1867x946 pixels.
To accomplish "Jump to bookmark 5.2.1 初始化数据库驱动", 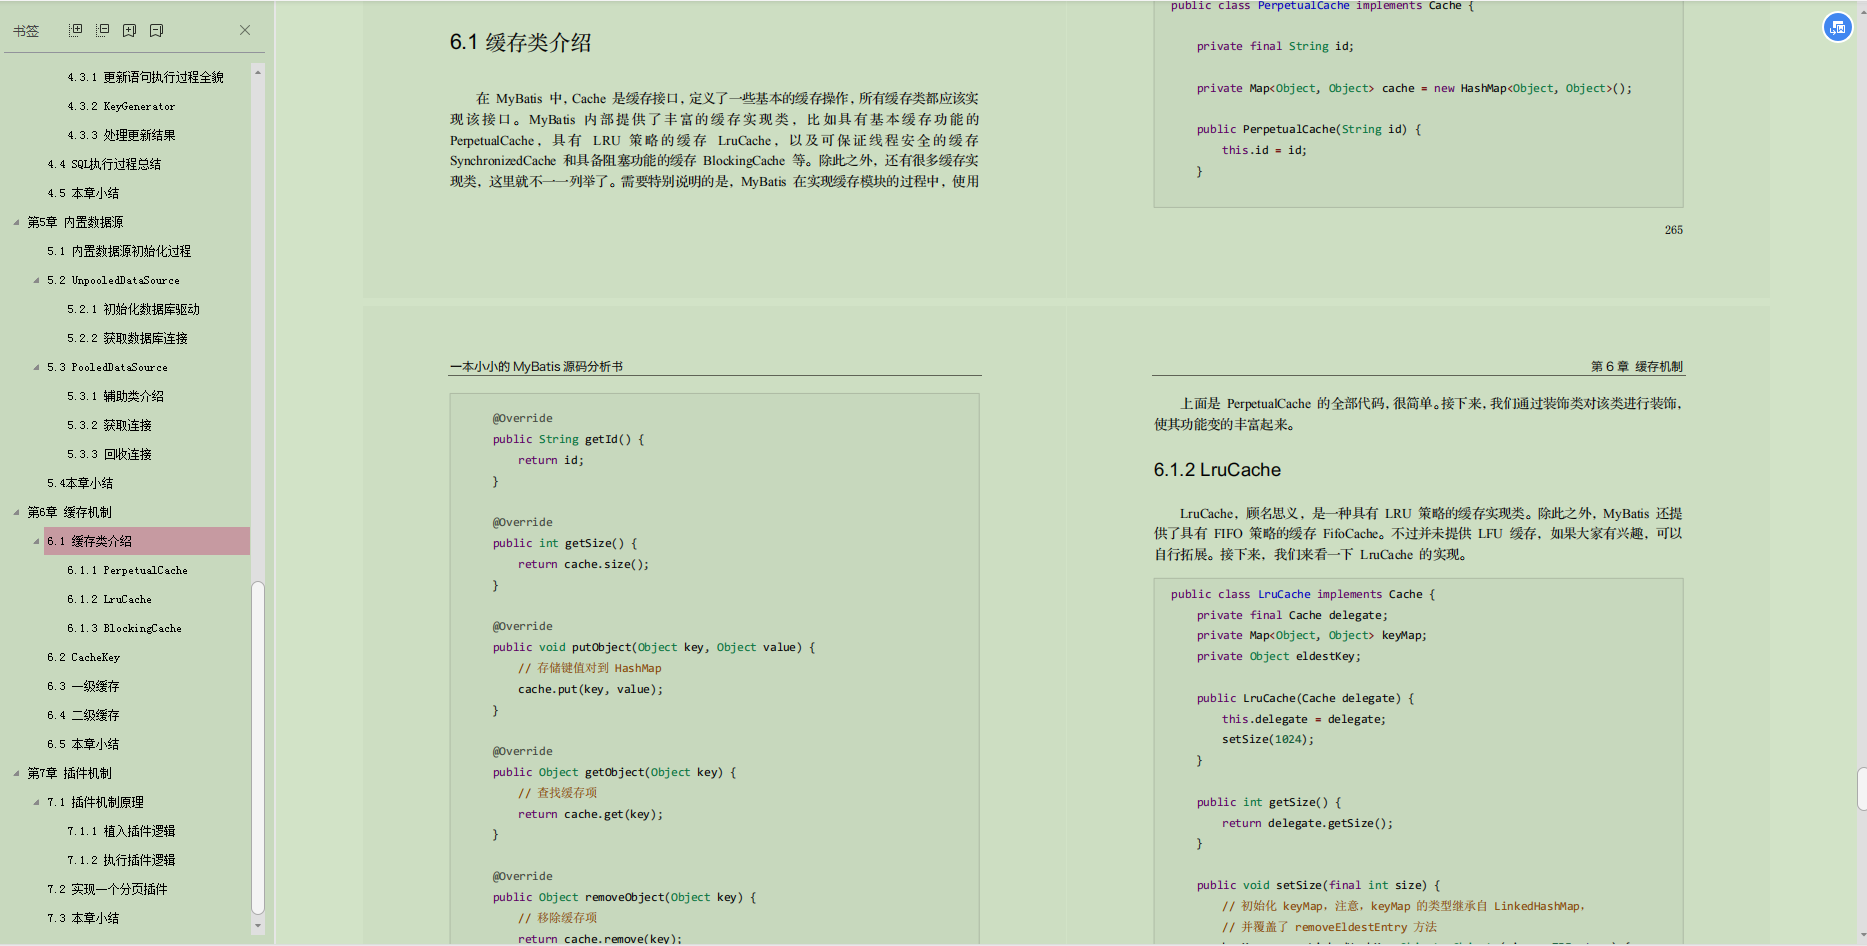I will [133, 309].
